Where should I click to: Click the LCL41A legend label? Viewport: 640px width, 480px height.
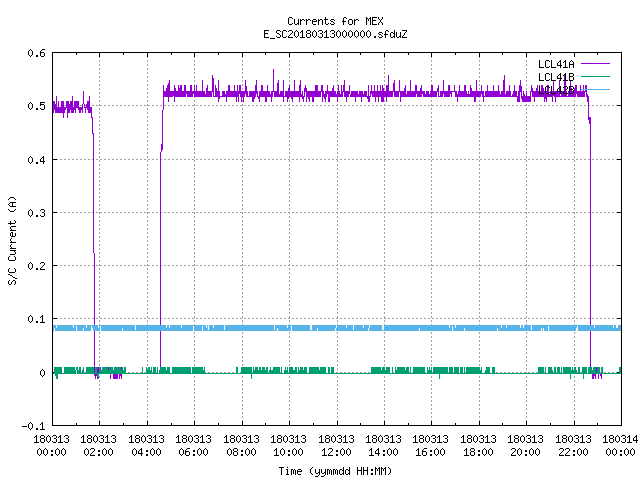coord(556,64)
